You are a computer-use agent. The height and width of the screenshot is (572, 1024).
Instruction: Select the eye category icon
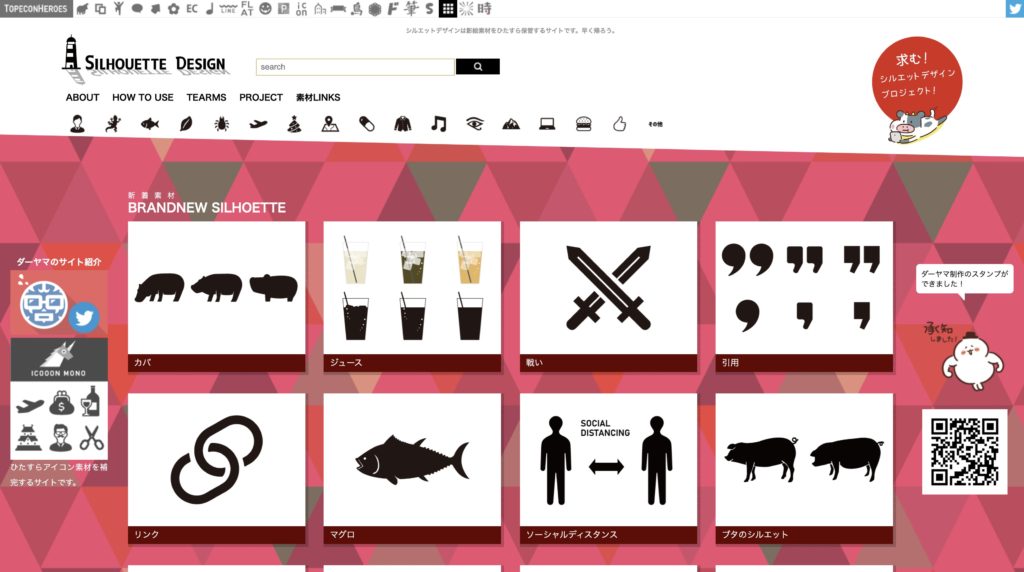pyautogui.click(x=475, y=123)
